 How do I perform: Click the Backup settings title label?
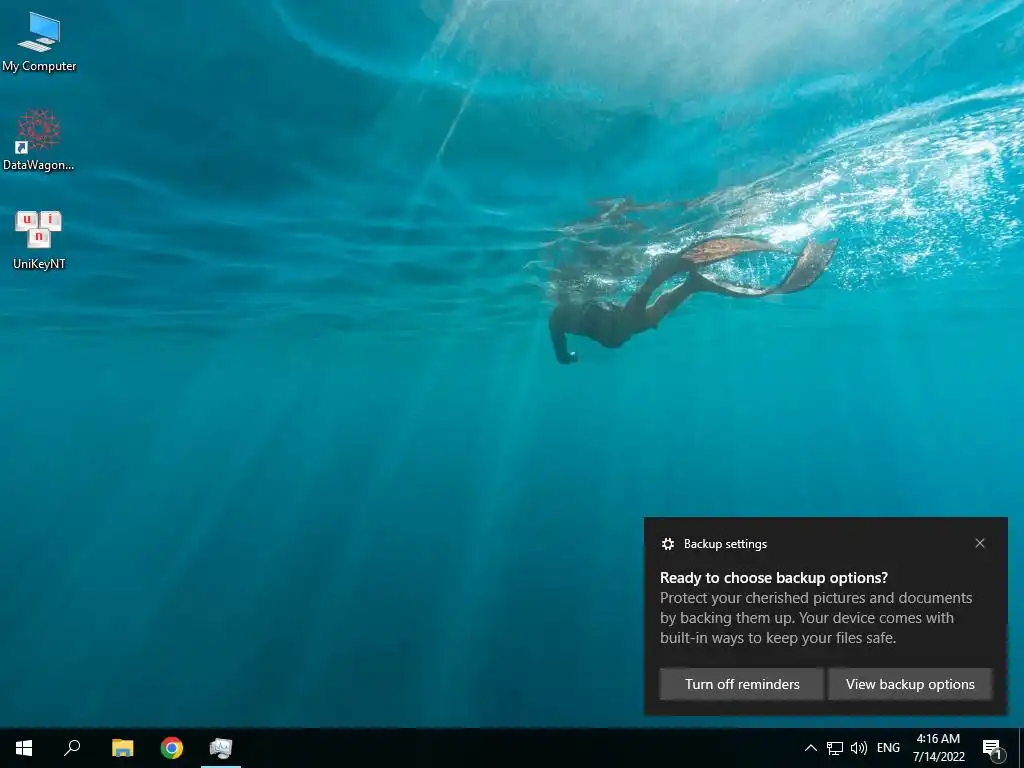pos(725,544)
